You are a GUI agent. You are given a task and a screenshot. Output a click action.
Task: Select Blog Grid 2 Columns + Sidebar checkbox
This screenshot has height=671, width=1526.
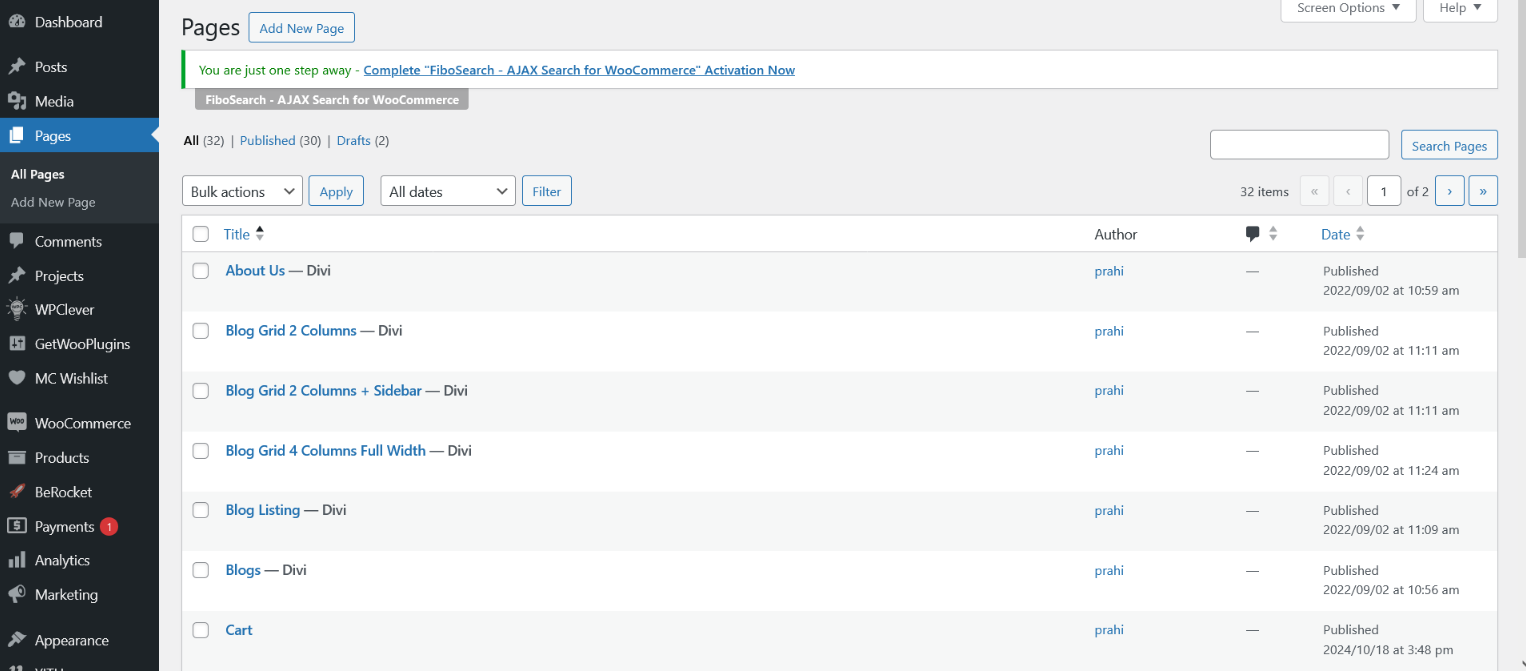(201, 391)
